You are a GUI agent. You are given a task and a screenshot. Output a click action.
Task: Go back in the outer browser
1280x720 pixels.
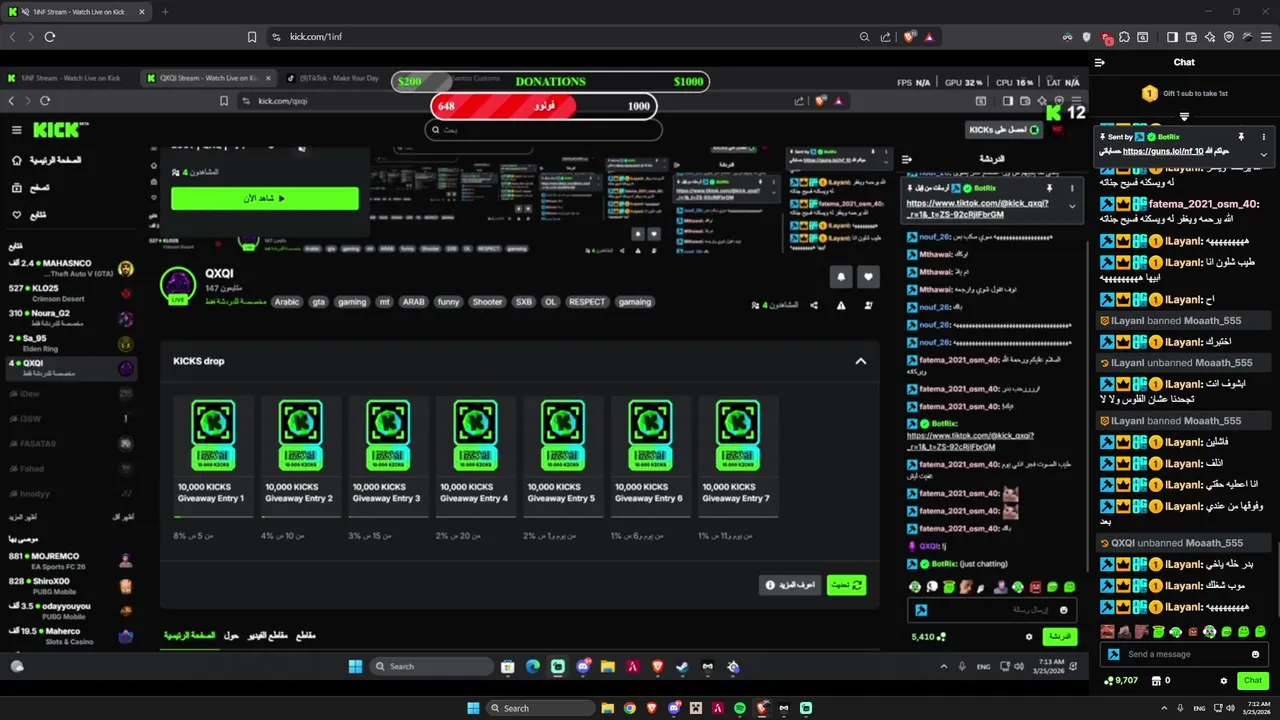tap(12, 37)
